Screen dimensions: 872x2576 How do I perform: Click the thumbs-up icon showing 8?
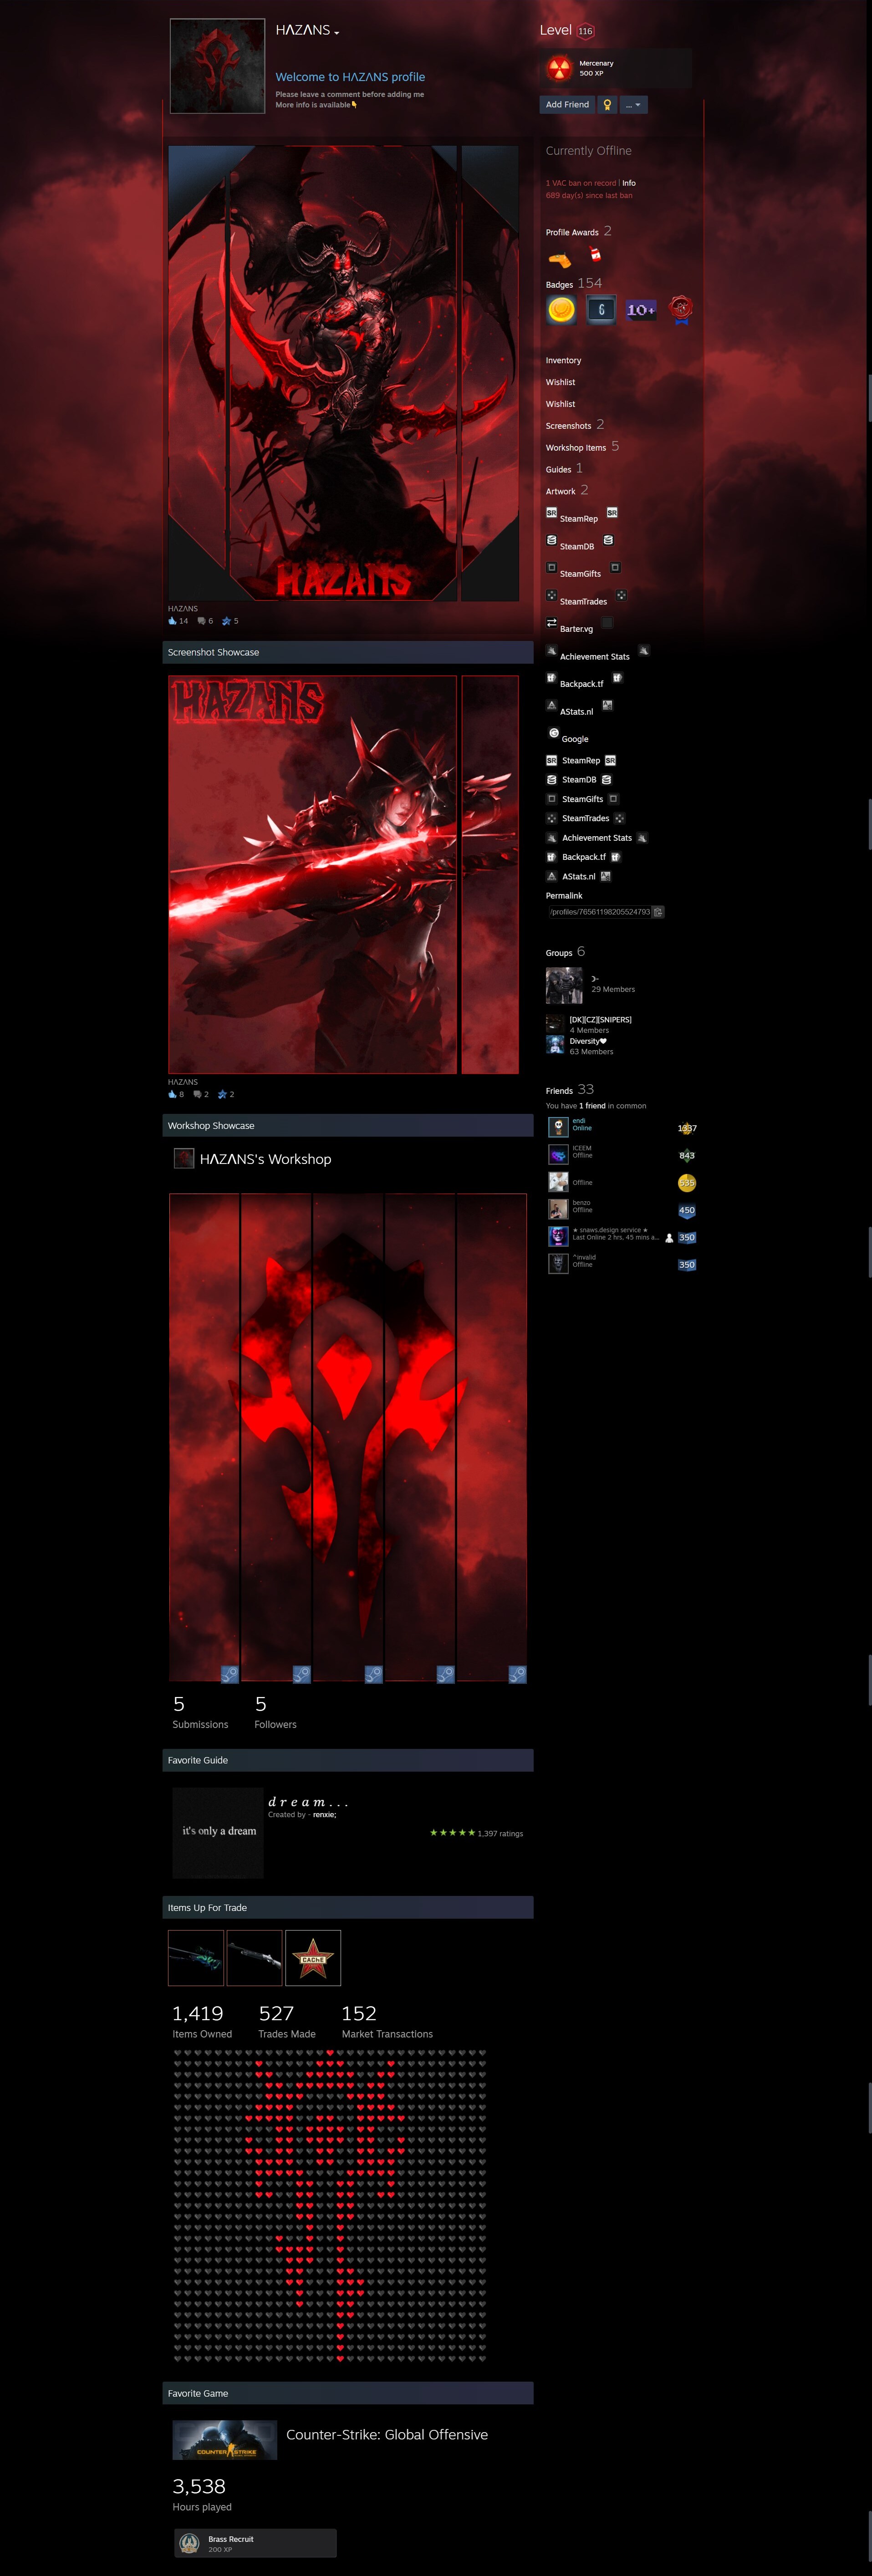tap(173, 1094)
